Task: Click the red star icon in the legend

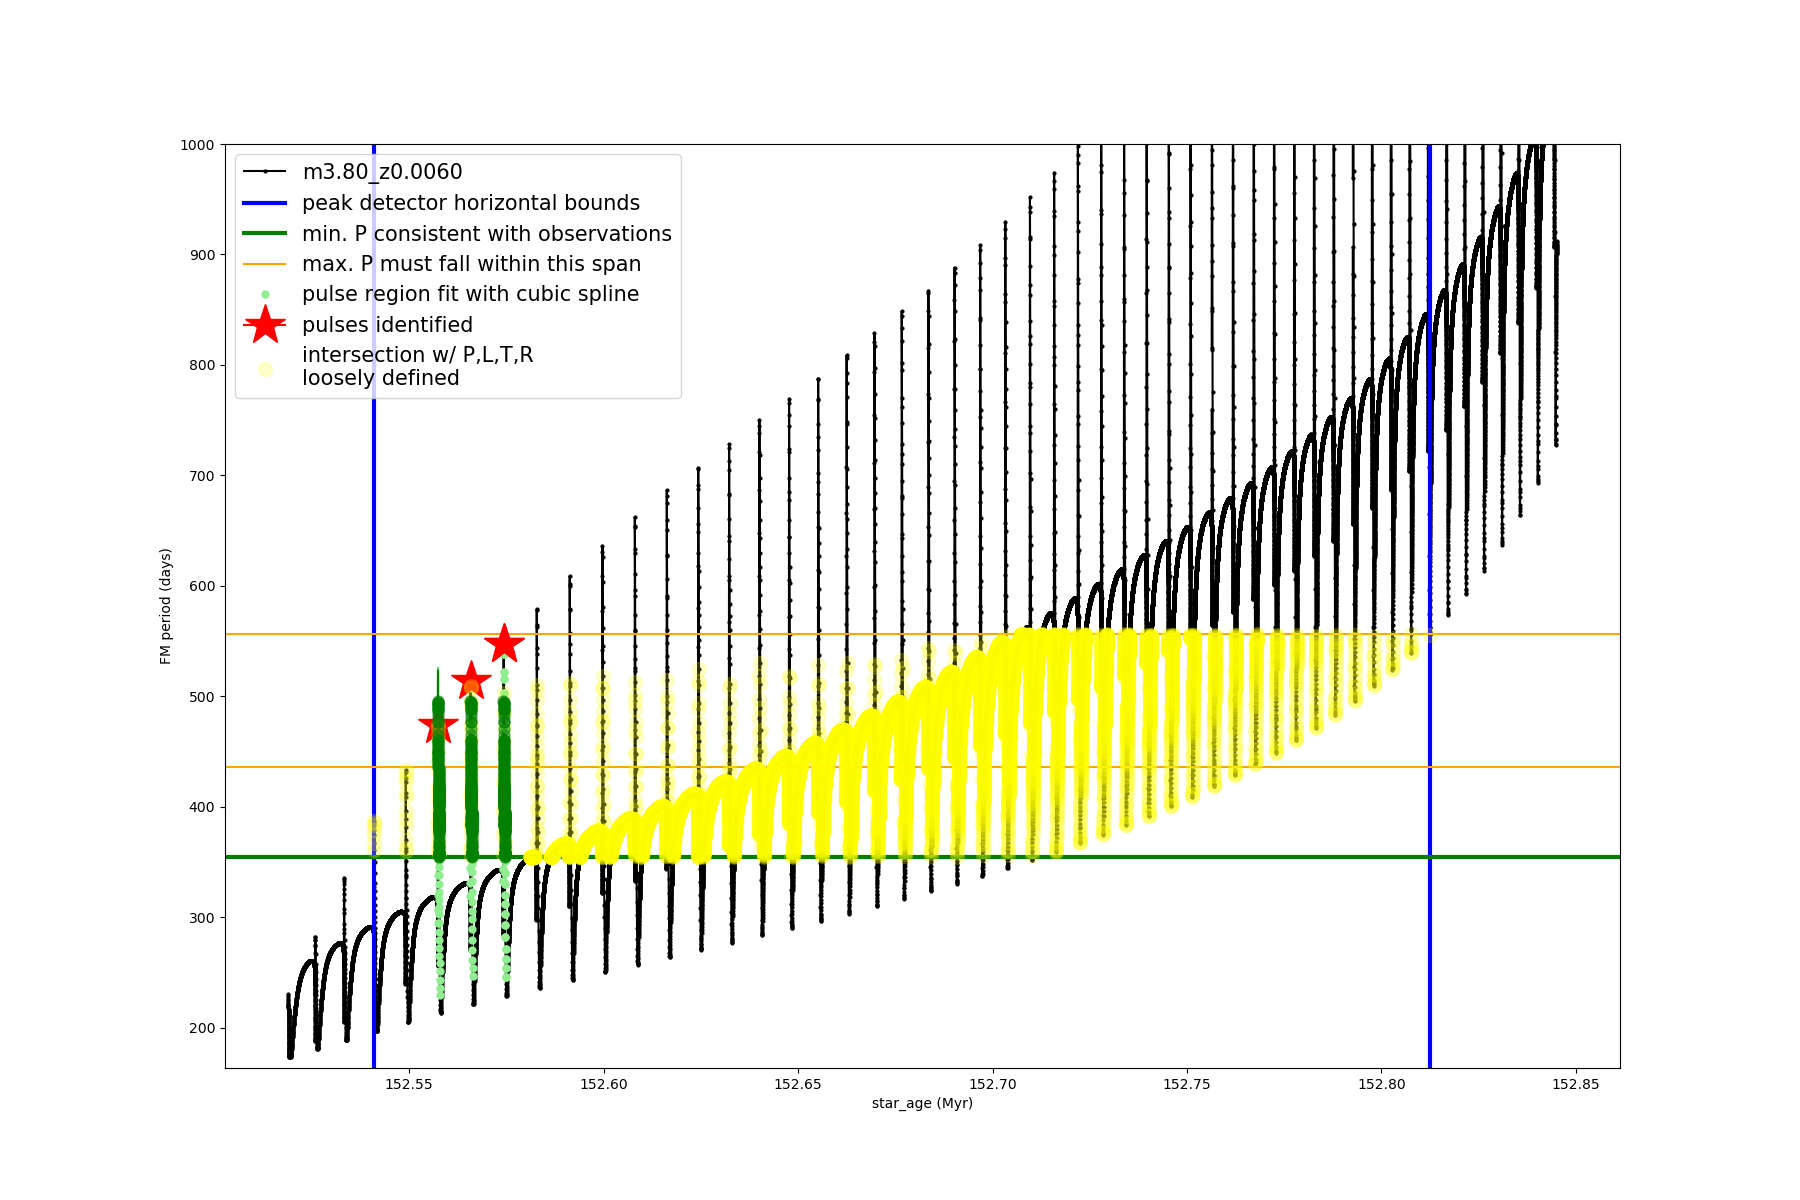Action: 265,325
